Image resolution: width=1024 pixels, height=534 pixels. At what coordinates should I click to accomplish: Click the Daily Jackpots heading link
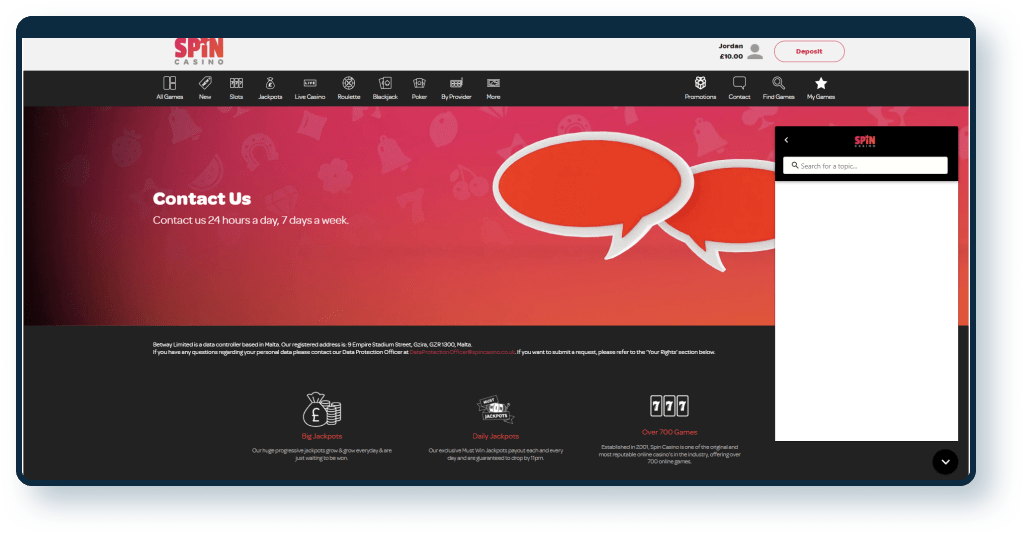(x=496, y=436)
